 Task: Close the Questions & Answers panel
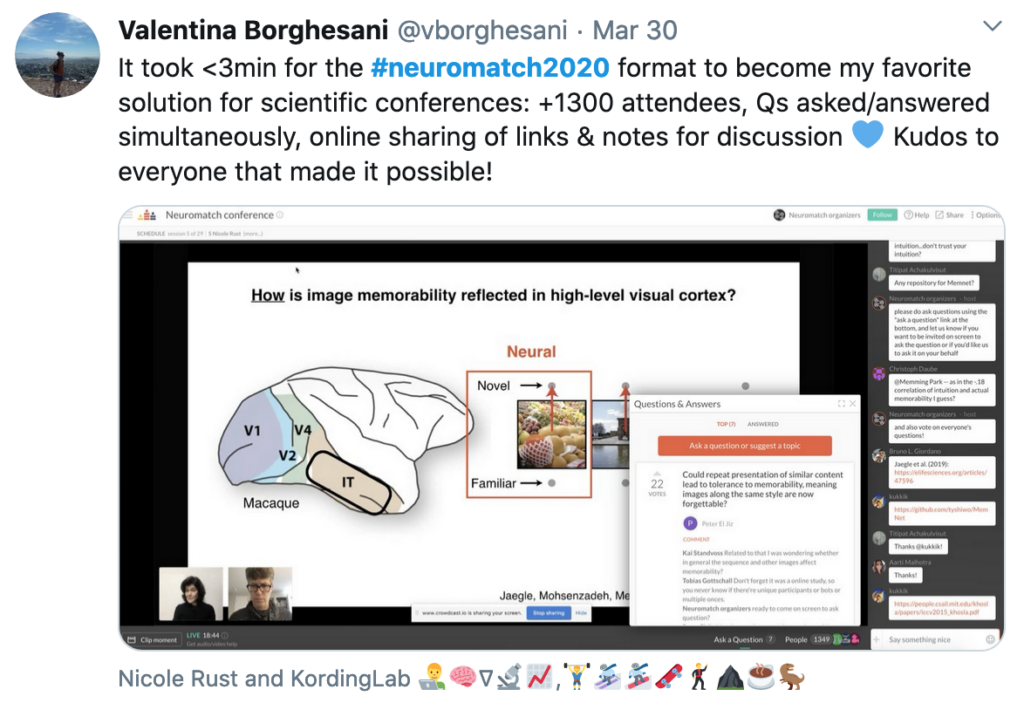[x=852, y=404]
